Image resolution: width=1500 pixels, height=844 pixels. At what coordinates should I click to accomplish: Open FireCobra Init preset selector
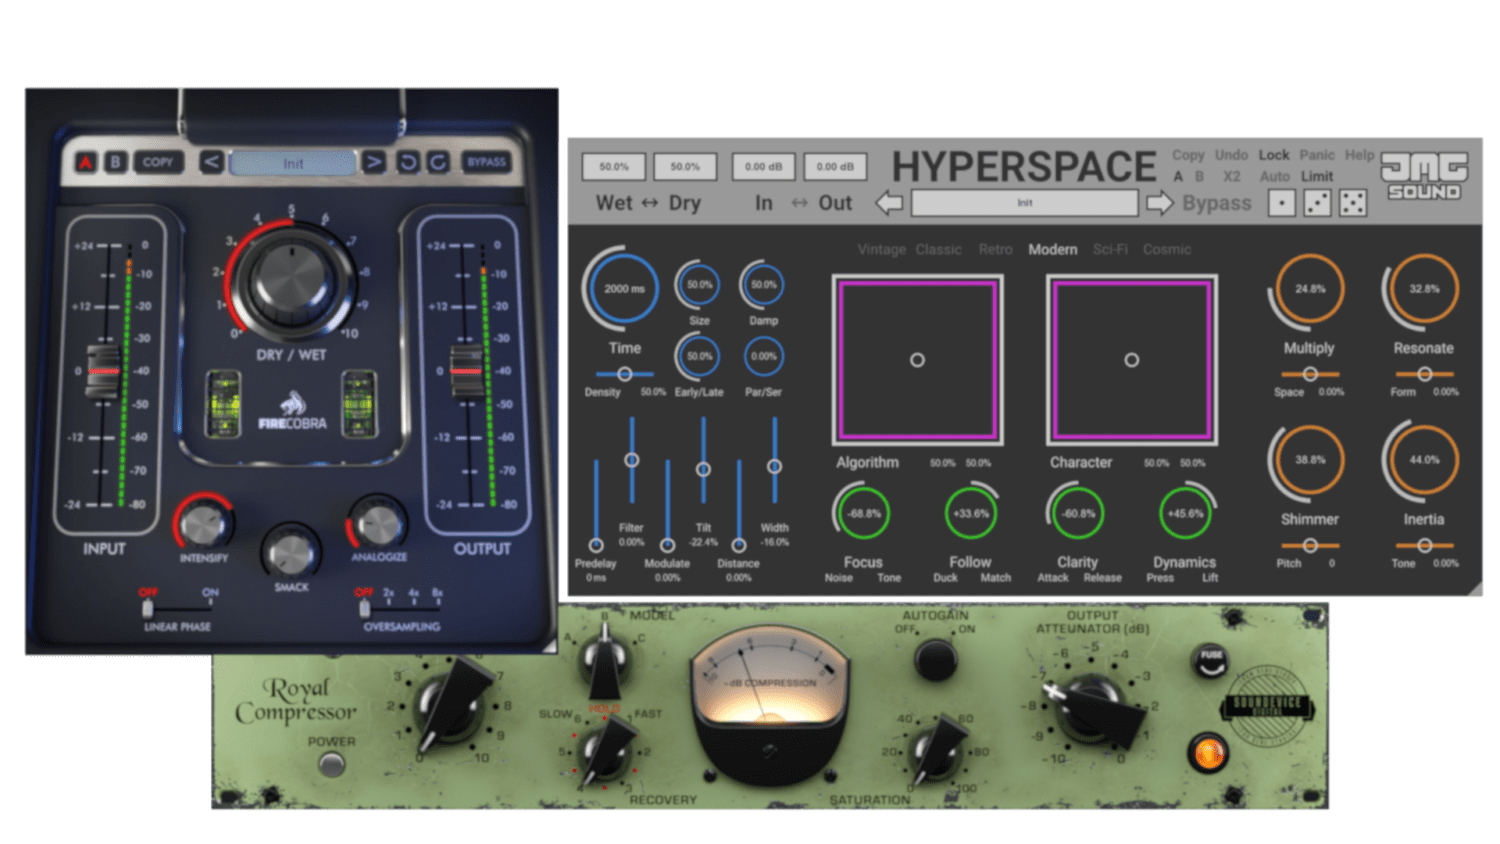[x=293, y=163]
